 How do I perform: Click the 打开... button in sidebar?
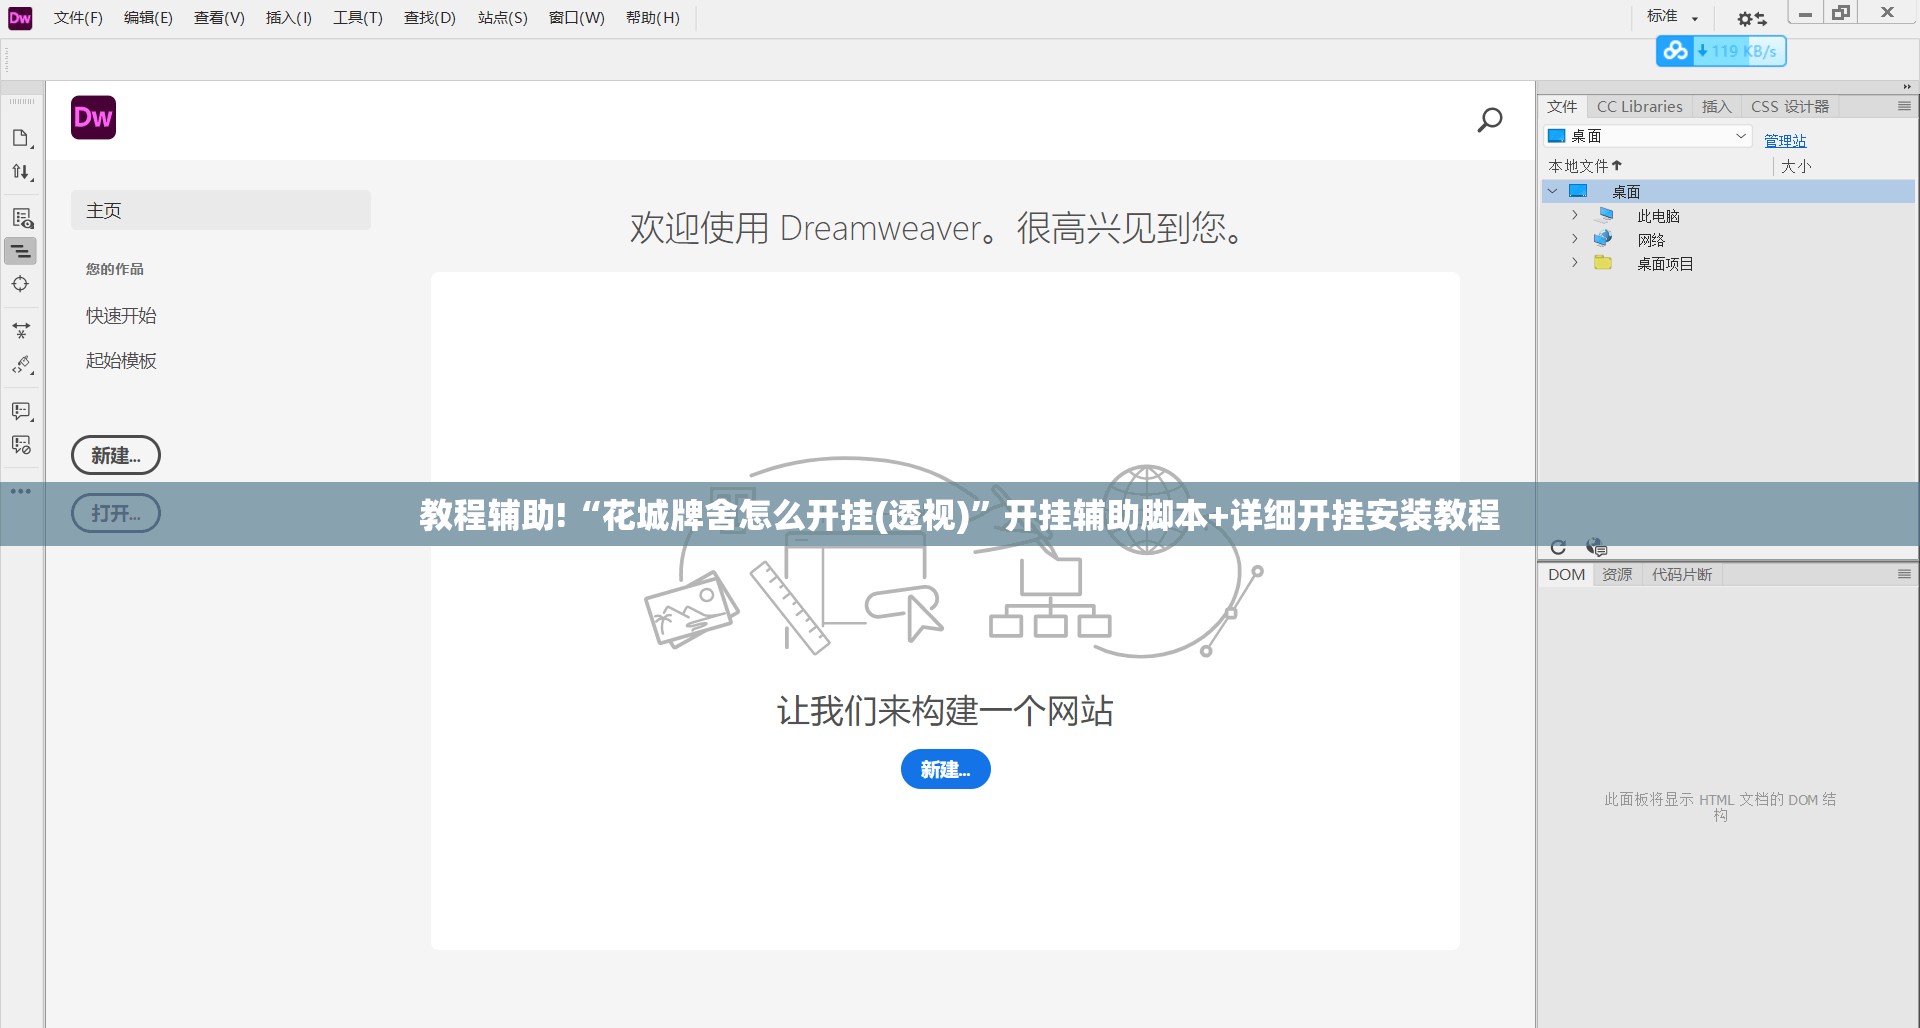[x=116, y=513]
